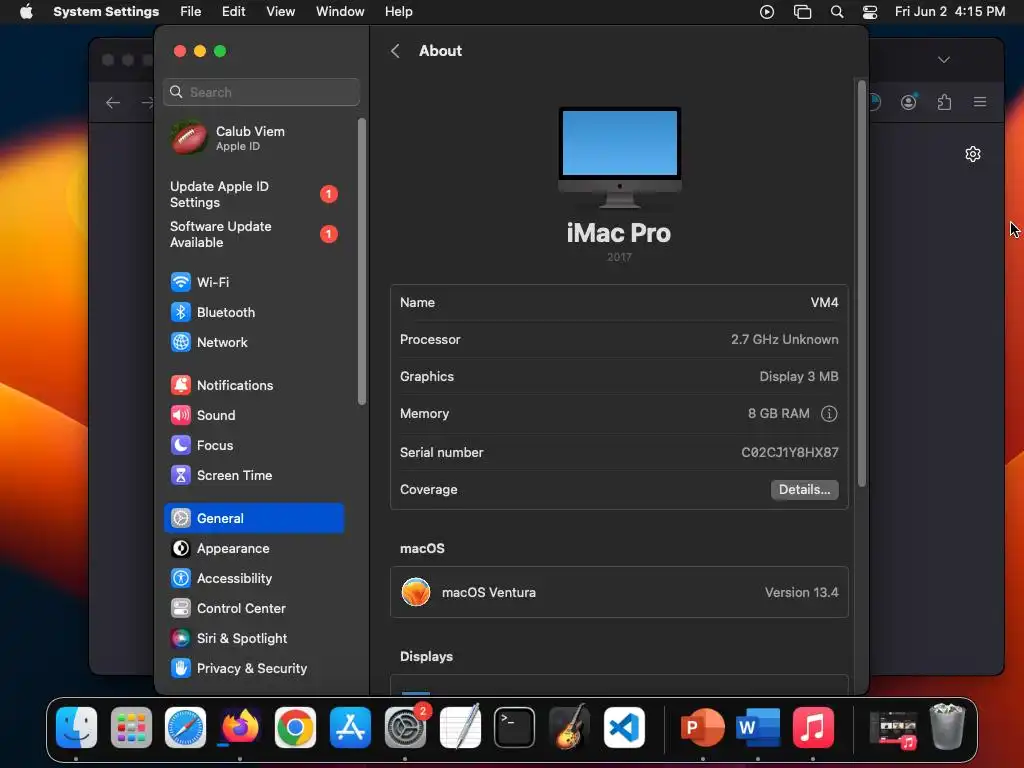The image size is (1024, 768).
Task: Open App Store from the Dock
Action: tap(350, 727)
